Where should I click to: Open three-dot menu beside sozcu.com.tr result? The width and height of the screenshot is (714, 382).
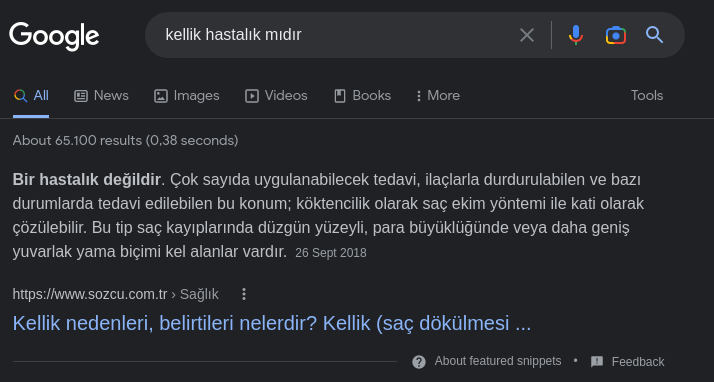(x=244, y=294)
